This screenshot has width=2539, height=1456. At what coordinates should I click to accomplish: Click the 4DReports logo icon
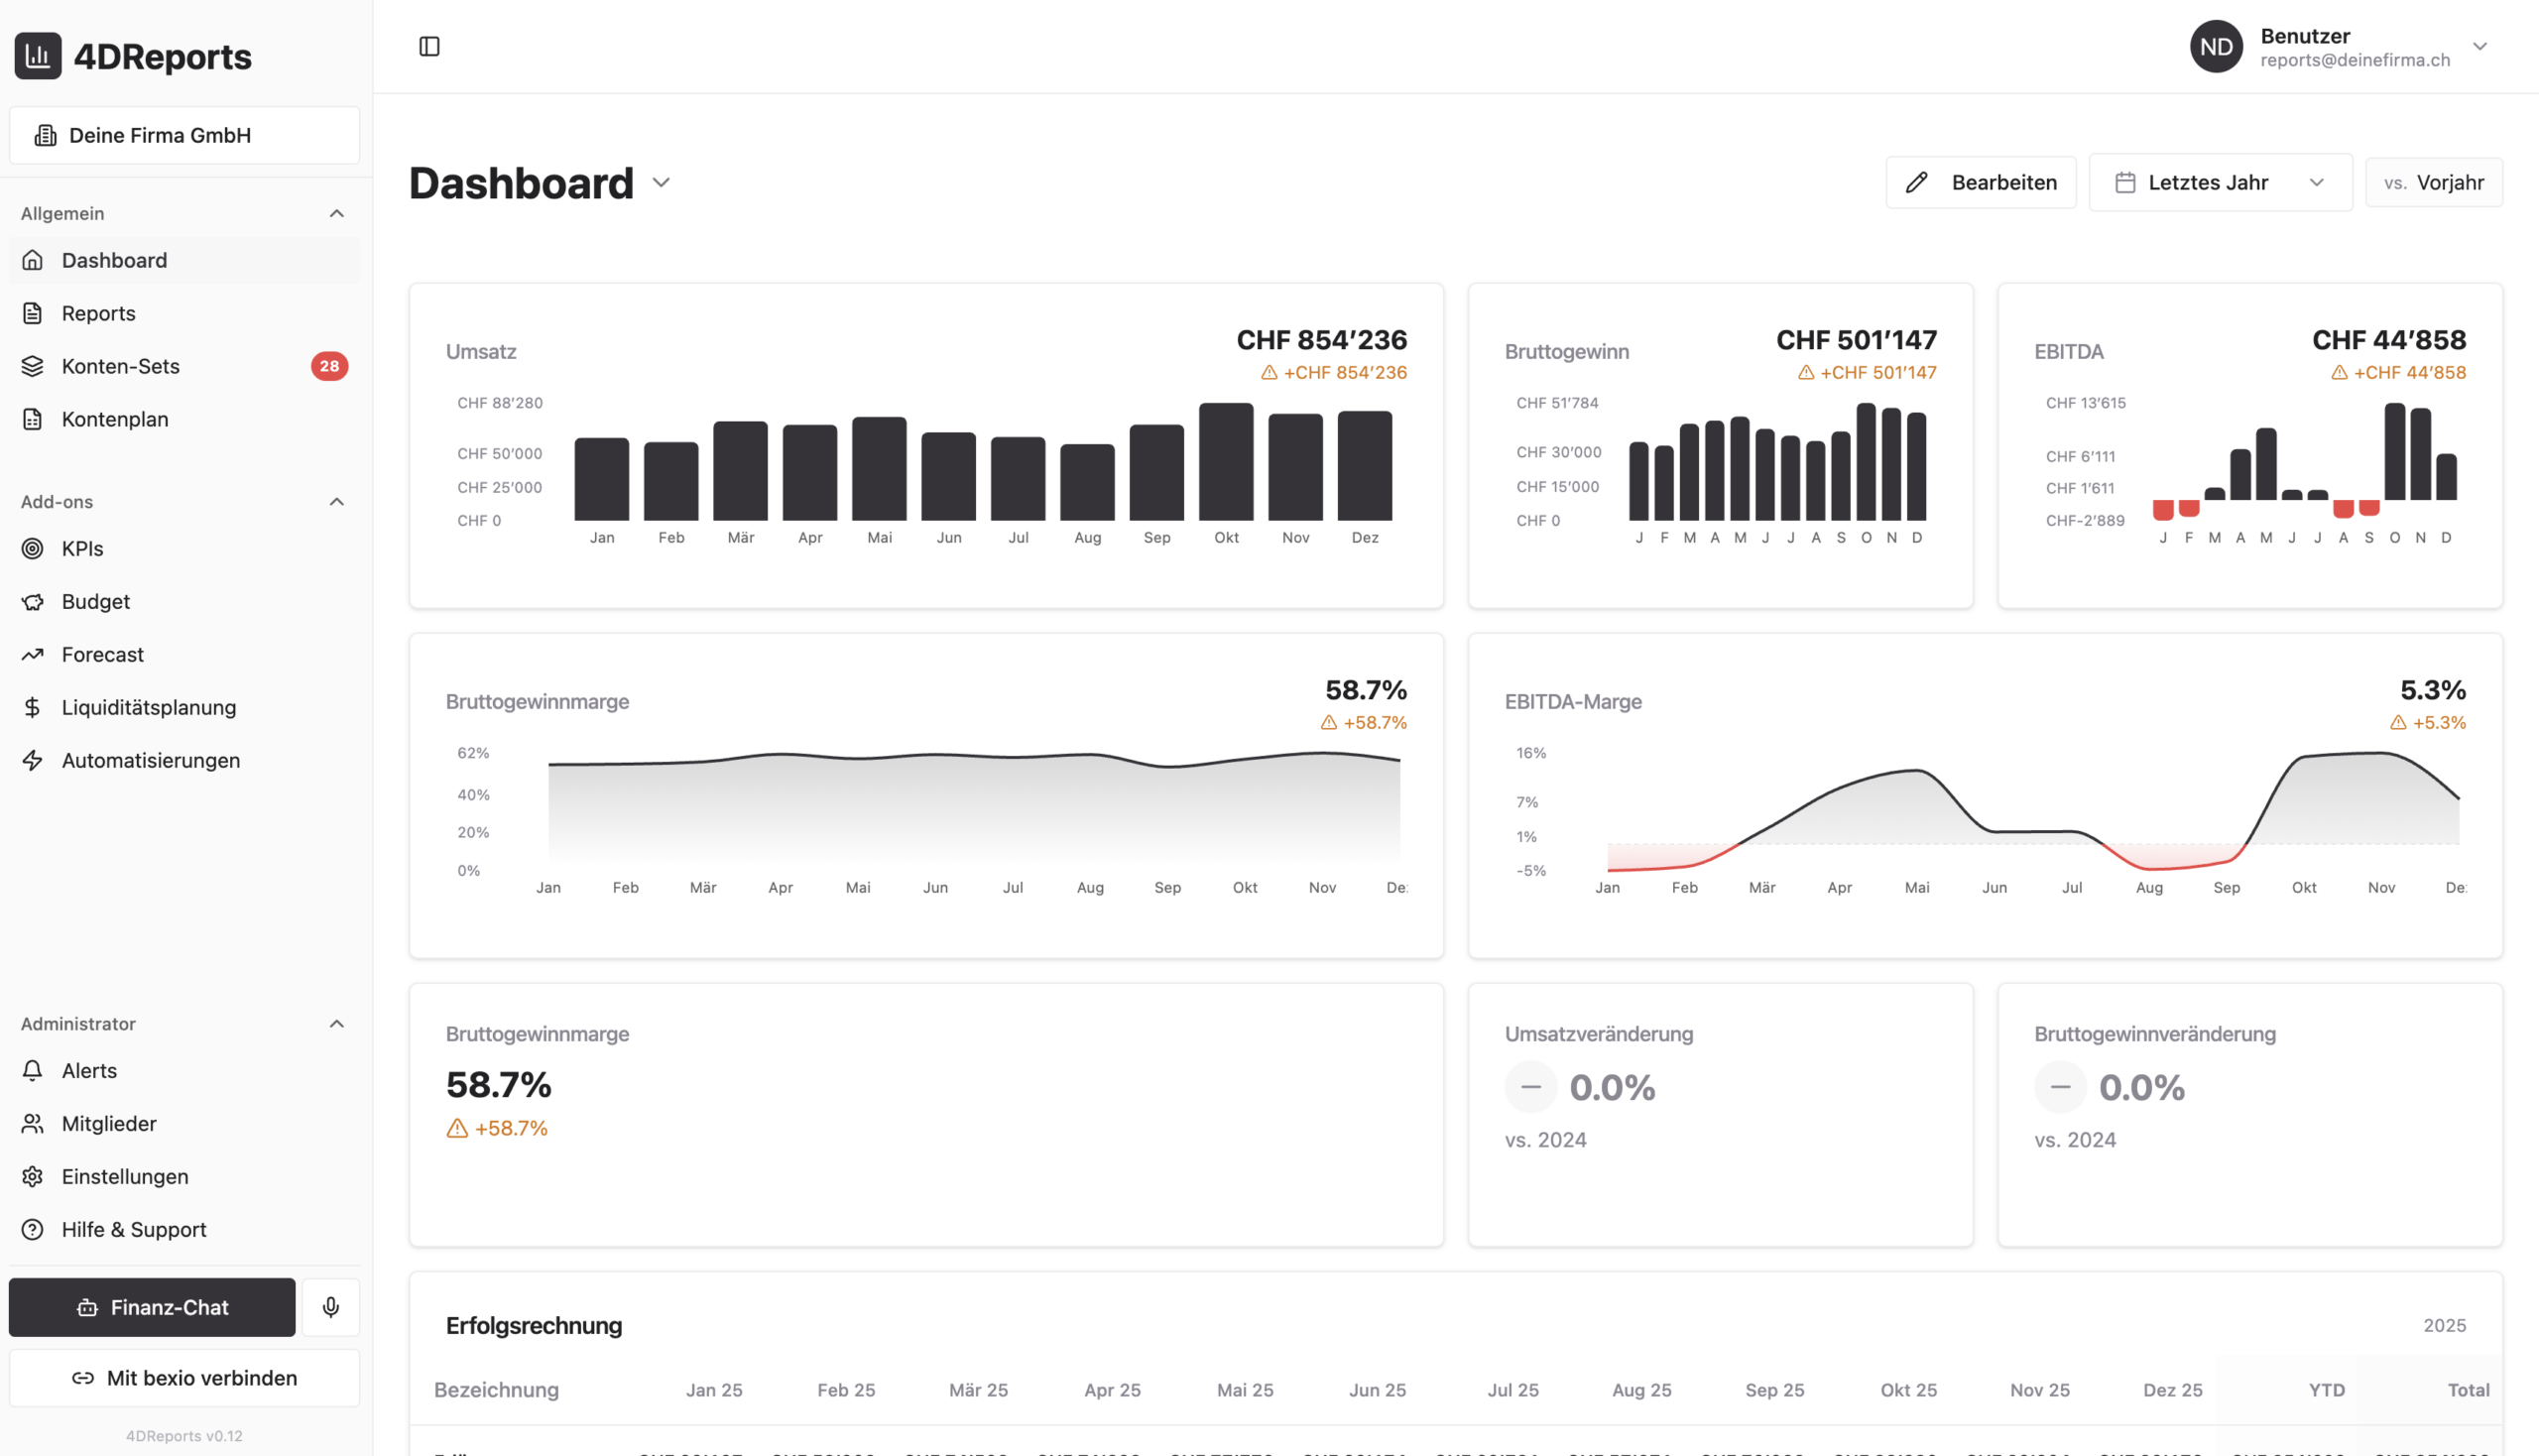38,56
